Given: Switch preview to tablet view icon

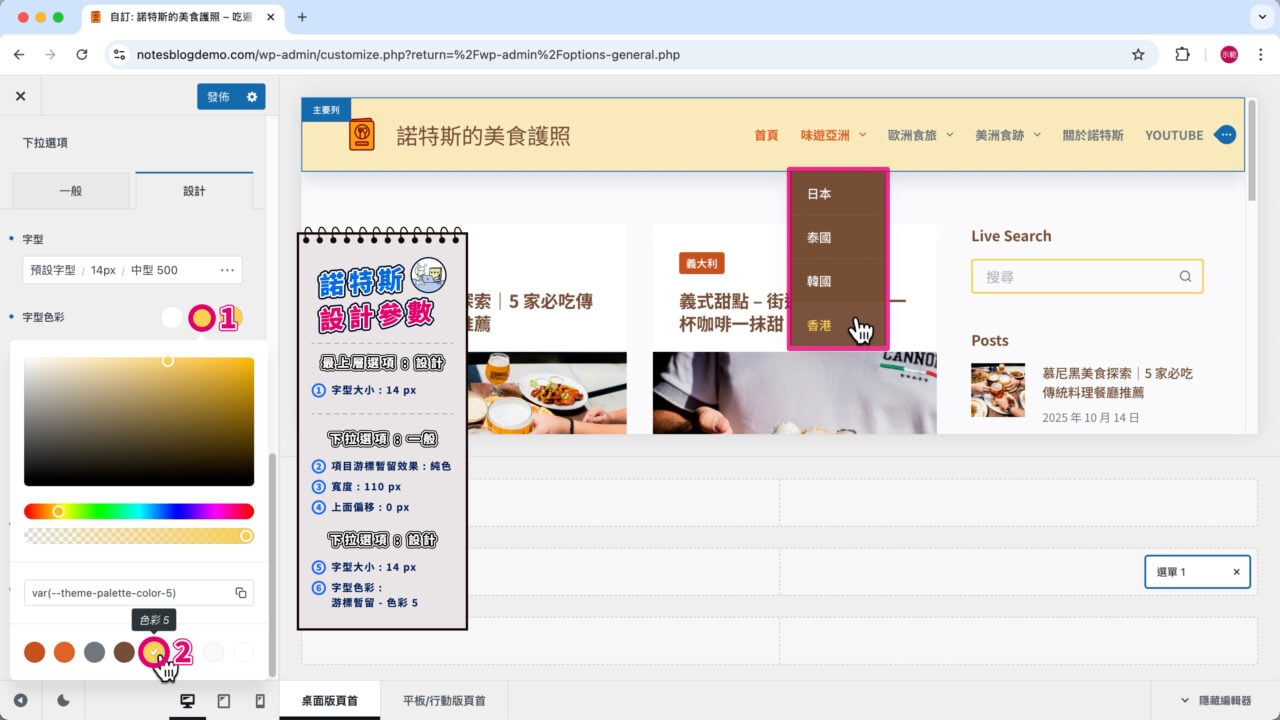Looking at the screenshot, I should [x=223, y=700].
